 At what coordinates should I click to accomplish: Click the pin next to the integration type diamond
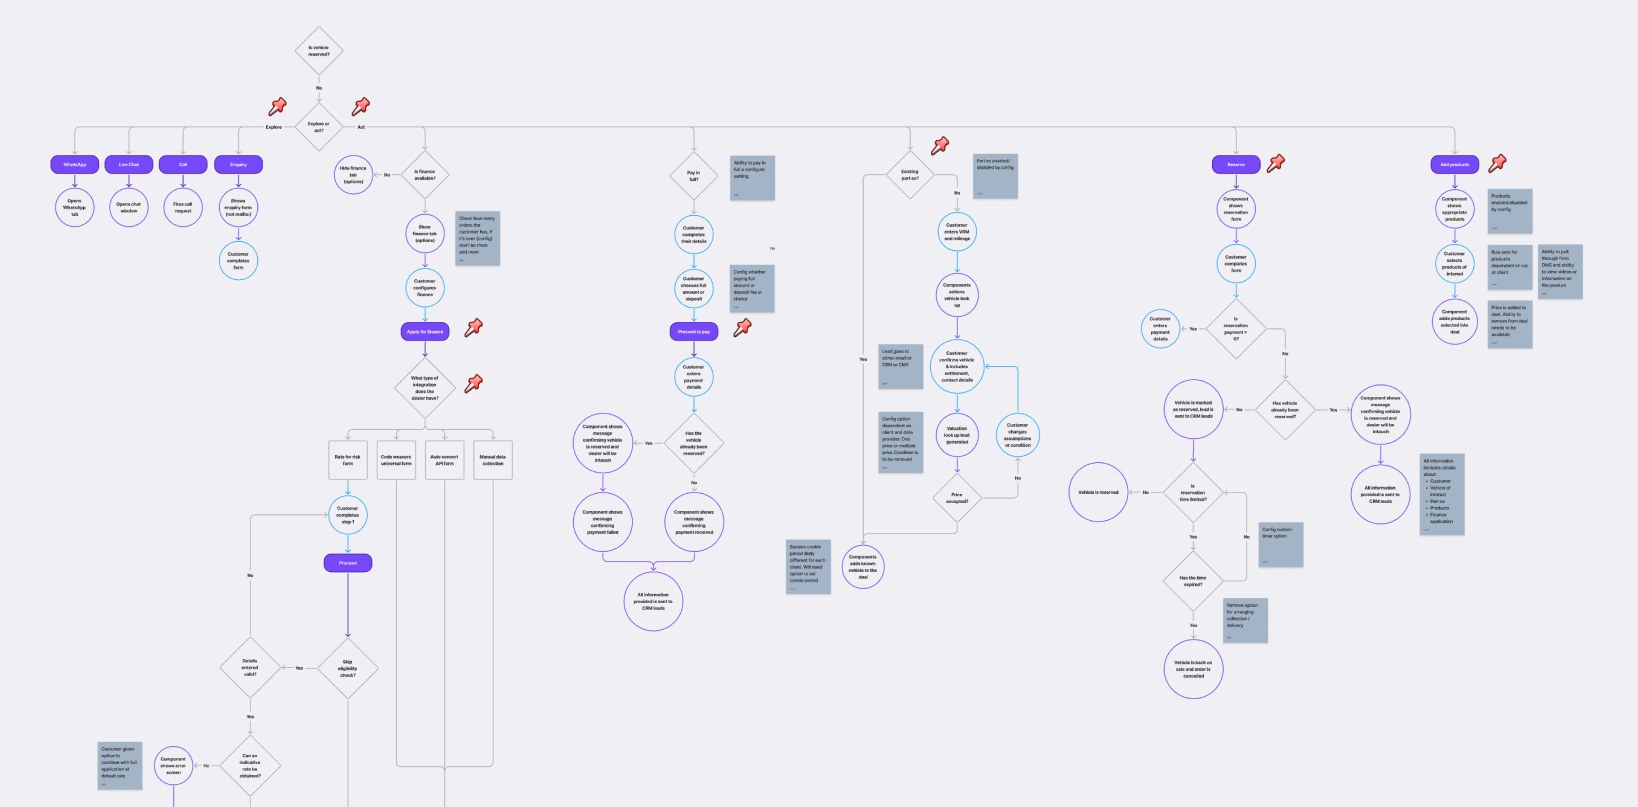point(474,383)
